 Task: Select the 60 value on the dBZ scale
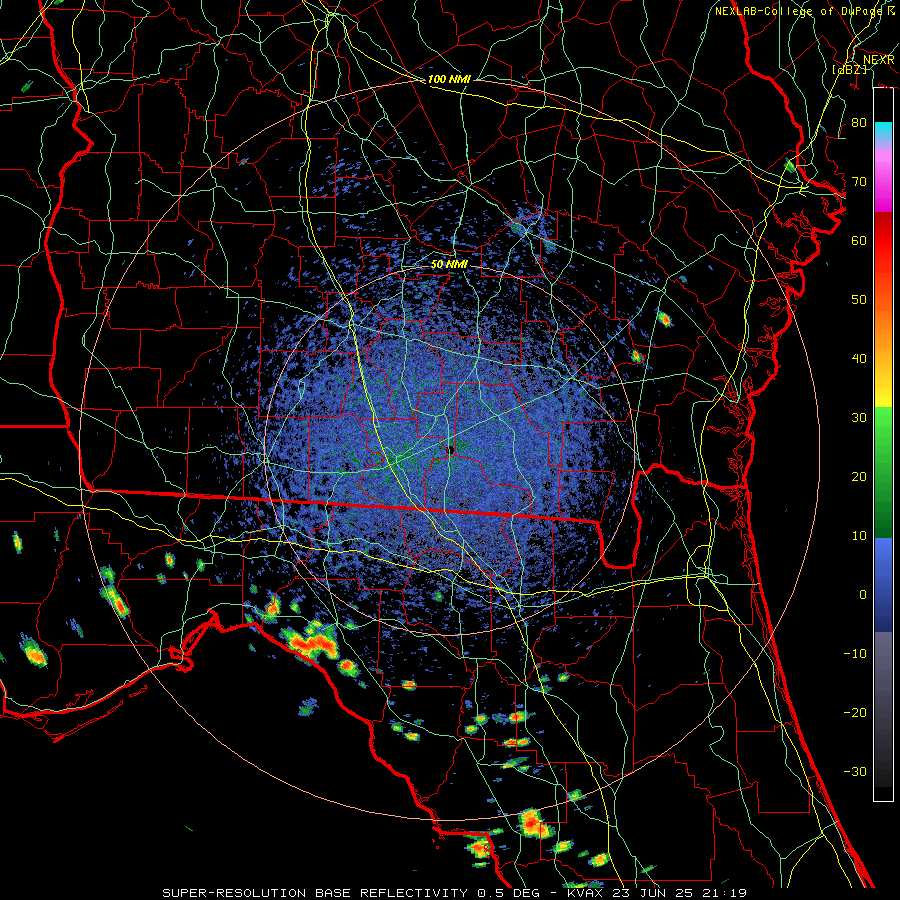859,240
